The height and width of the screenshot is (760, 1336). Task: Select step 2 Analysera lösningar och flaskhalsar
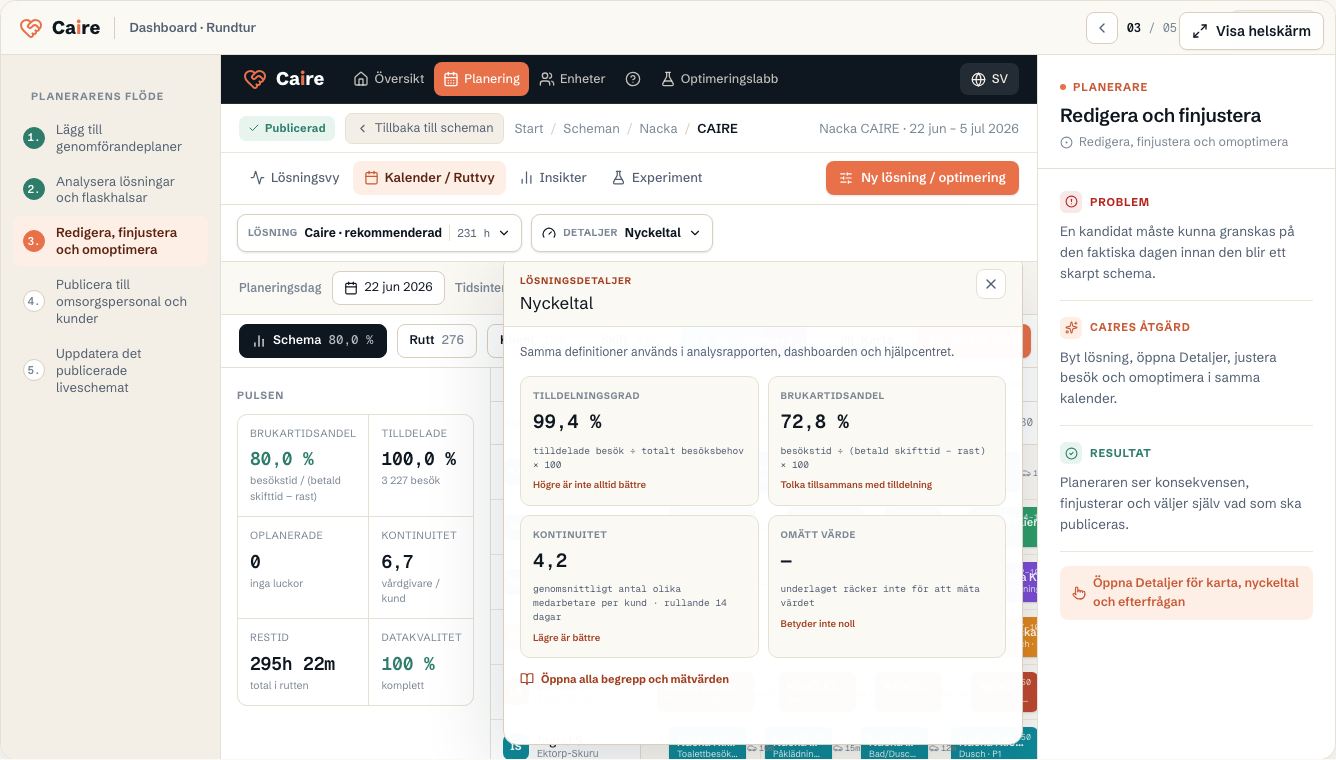point(110,190)
